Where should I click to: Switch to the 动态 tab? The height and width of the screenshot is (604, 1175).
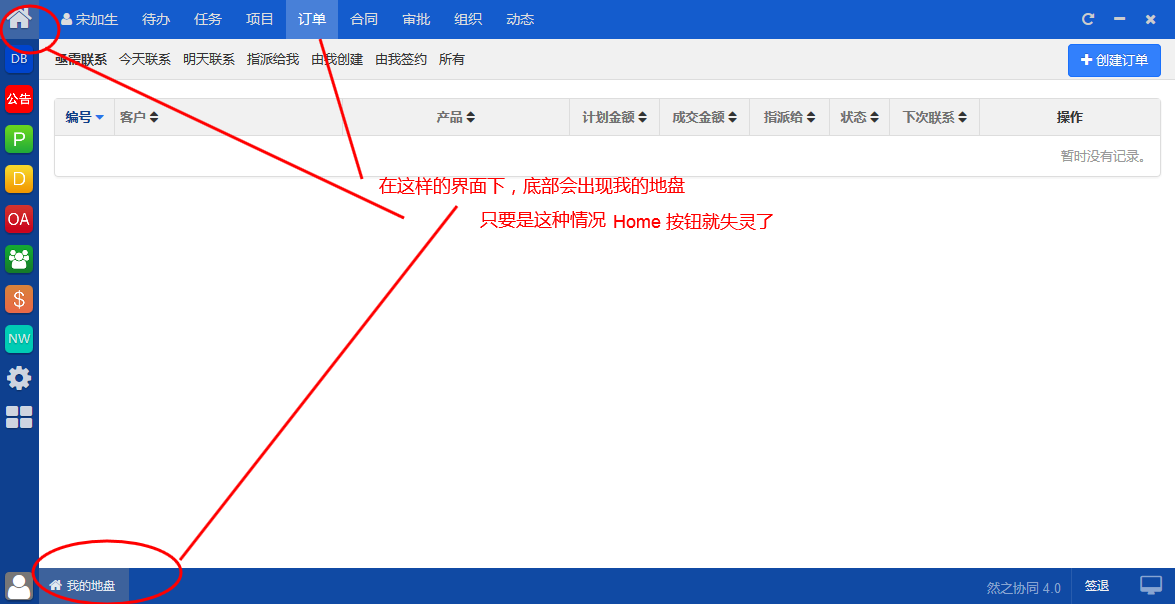(x=520, y=19)
